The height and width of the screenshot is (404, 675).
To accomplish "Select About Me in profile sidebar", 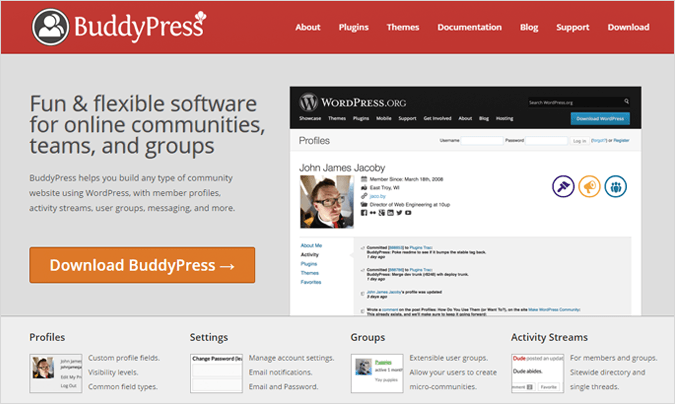I will tap(311, 246).
